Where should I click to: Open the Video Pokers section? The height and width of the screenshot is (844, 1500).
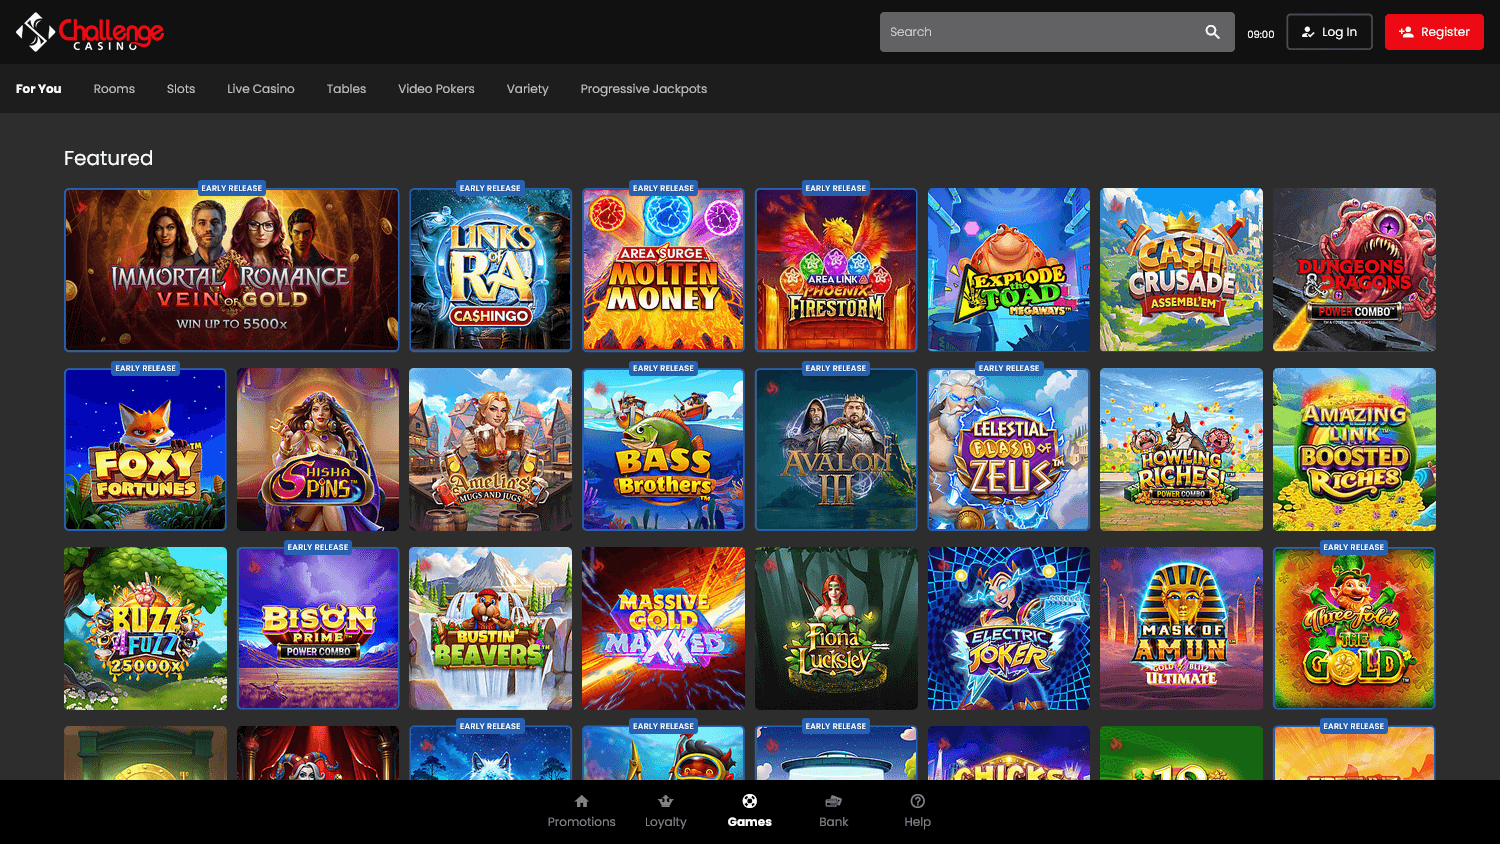pyautogui.click(x=436, y=88)
